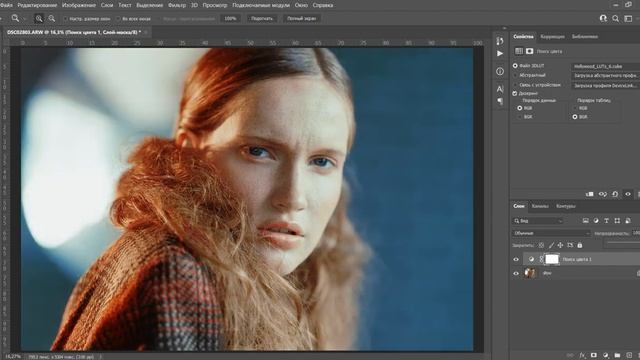Toggle resize windows to fit checkbox
This screenshot has height=360, width=640.
65,19
